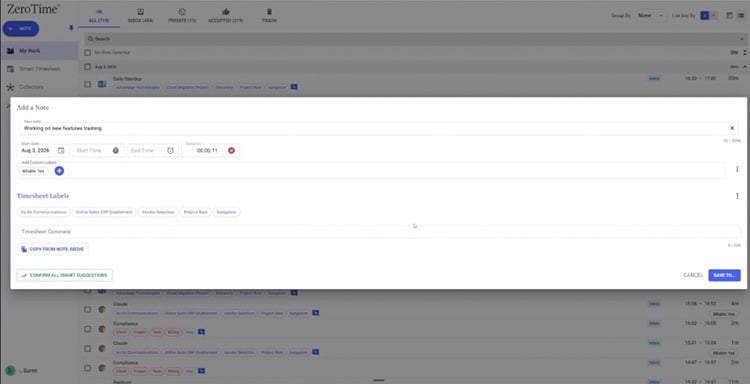
Task: Tick the Compliance 14:47 row checkbox
Action: click(88, 368)
